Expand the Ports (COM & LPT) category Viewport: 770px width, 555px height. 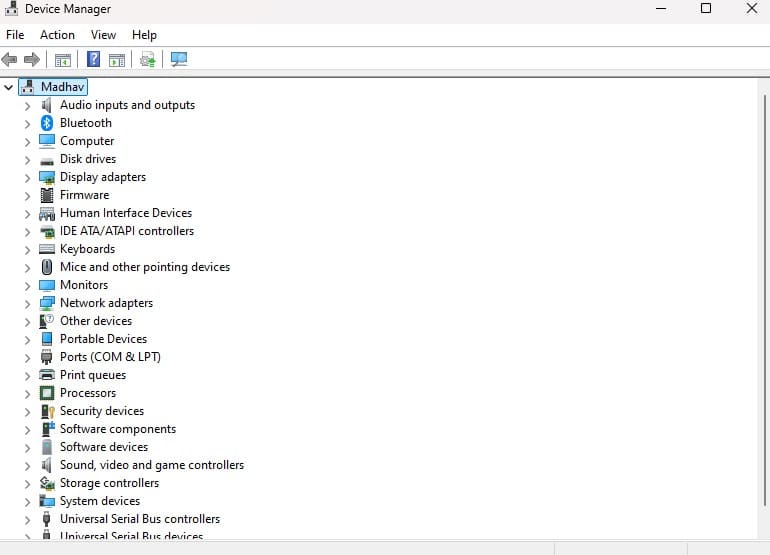click(x=28, y=358)
